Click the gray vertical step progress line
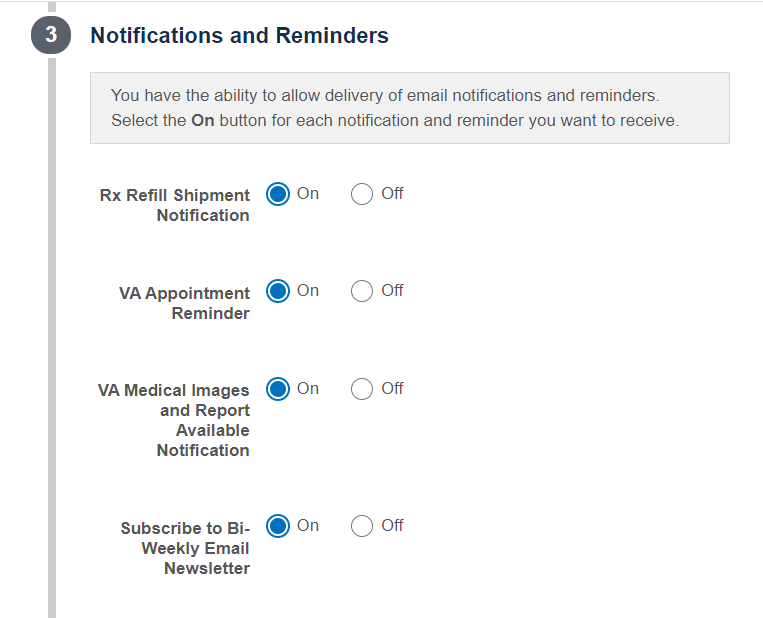763x618 pixels. coord(52,338)
